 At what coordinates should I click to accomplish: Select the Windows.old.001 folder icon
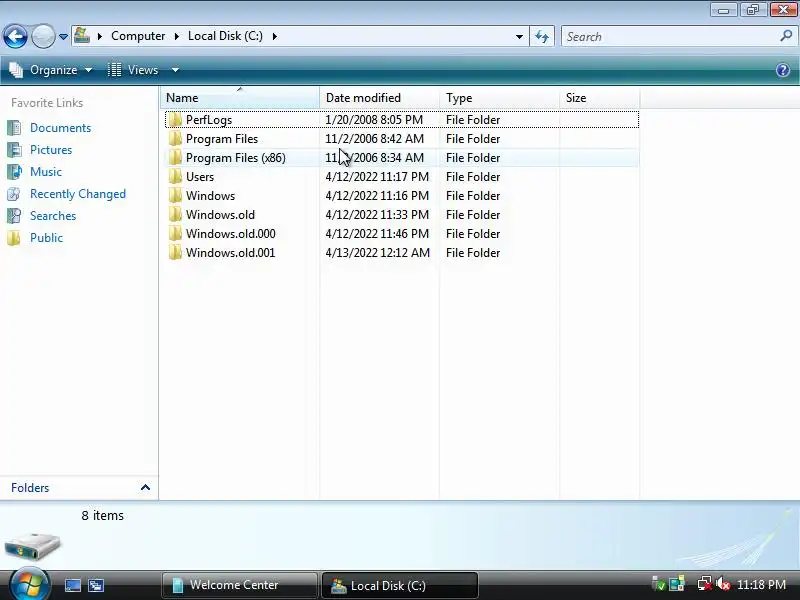coord(175,253)
